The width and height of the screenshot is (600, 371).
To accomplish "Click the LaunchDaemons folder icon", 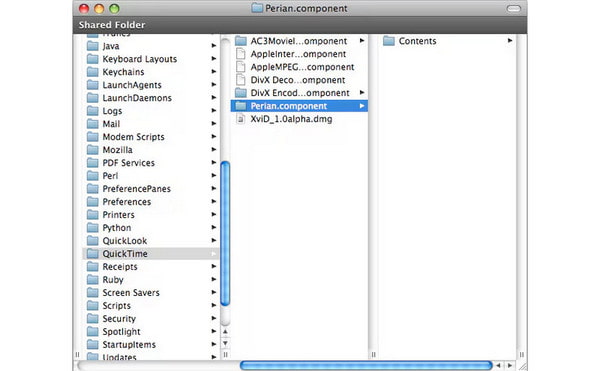I will [x=93, y=98].
